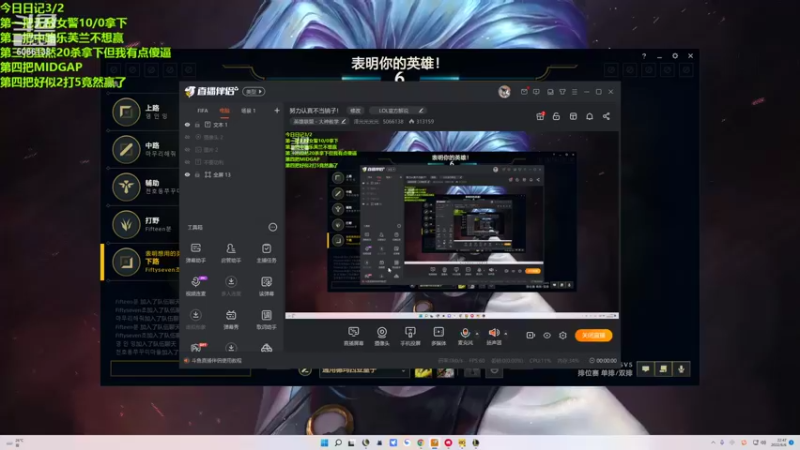Viewport: 800px width, 450px height.
Task: Collapse the 工具箱 toolbox with circle button
Action: 273,227
